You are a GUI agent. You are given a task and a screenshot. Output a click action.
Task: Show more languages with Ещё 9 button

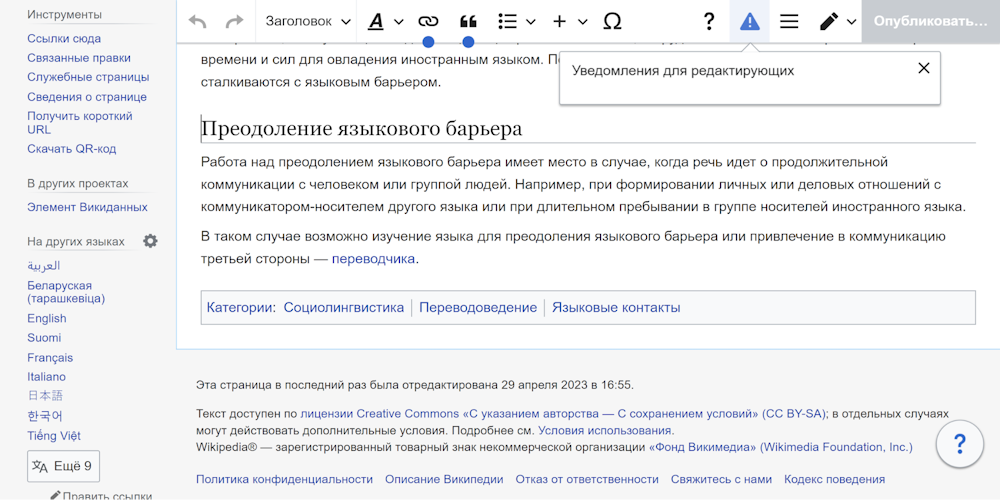click(63, 466)
